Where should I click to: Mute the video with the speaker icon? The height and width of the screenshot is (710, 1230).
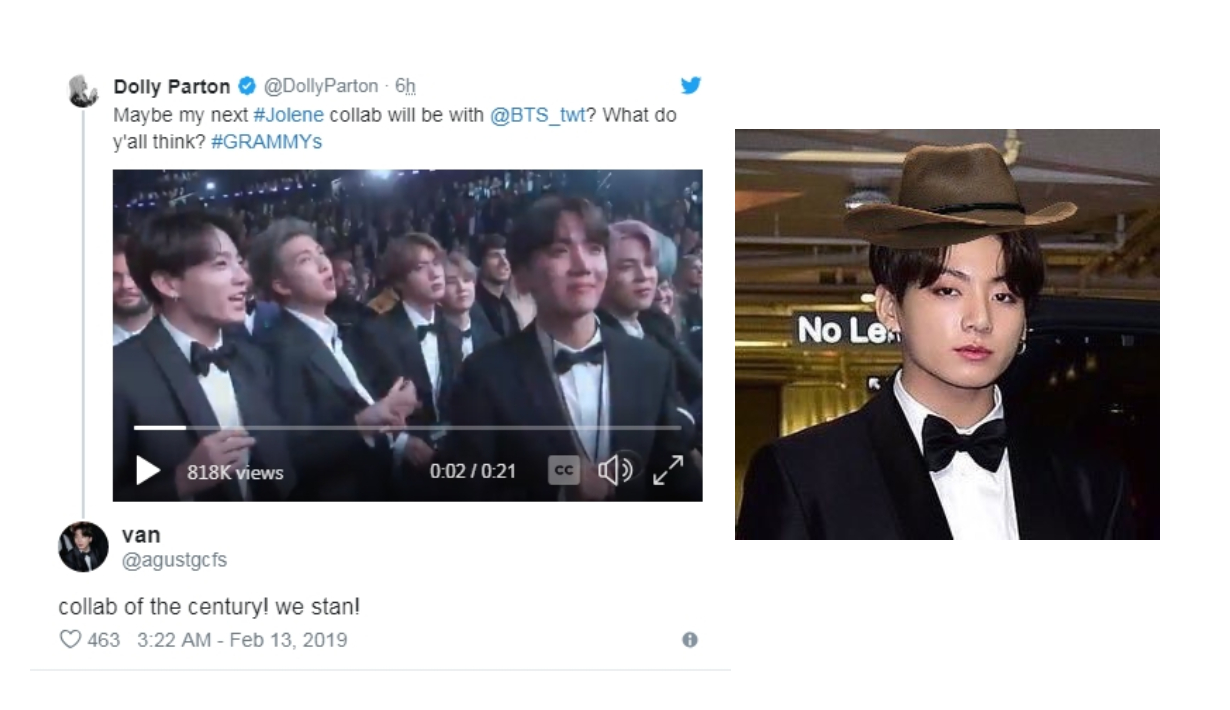pyautogui.click(x=615, y=470)
